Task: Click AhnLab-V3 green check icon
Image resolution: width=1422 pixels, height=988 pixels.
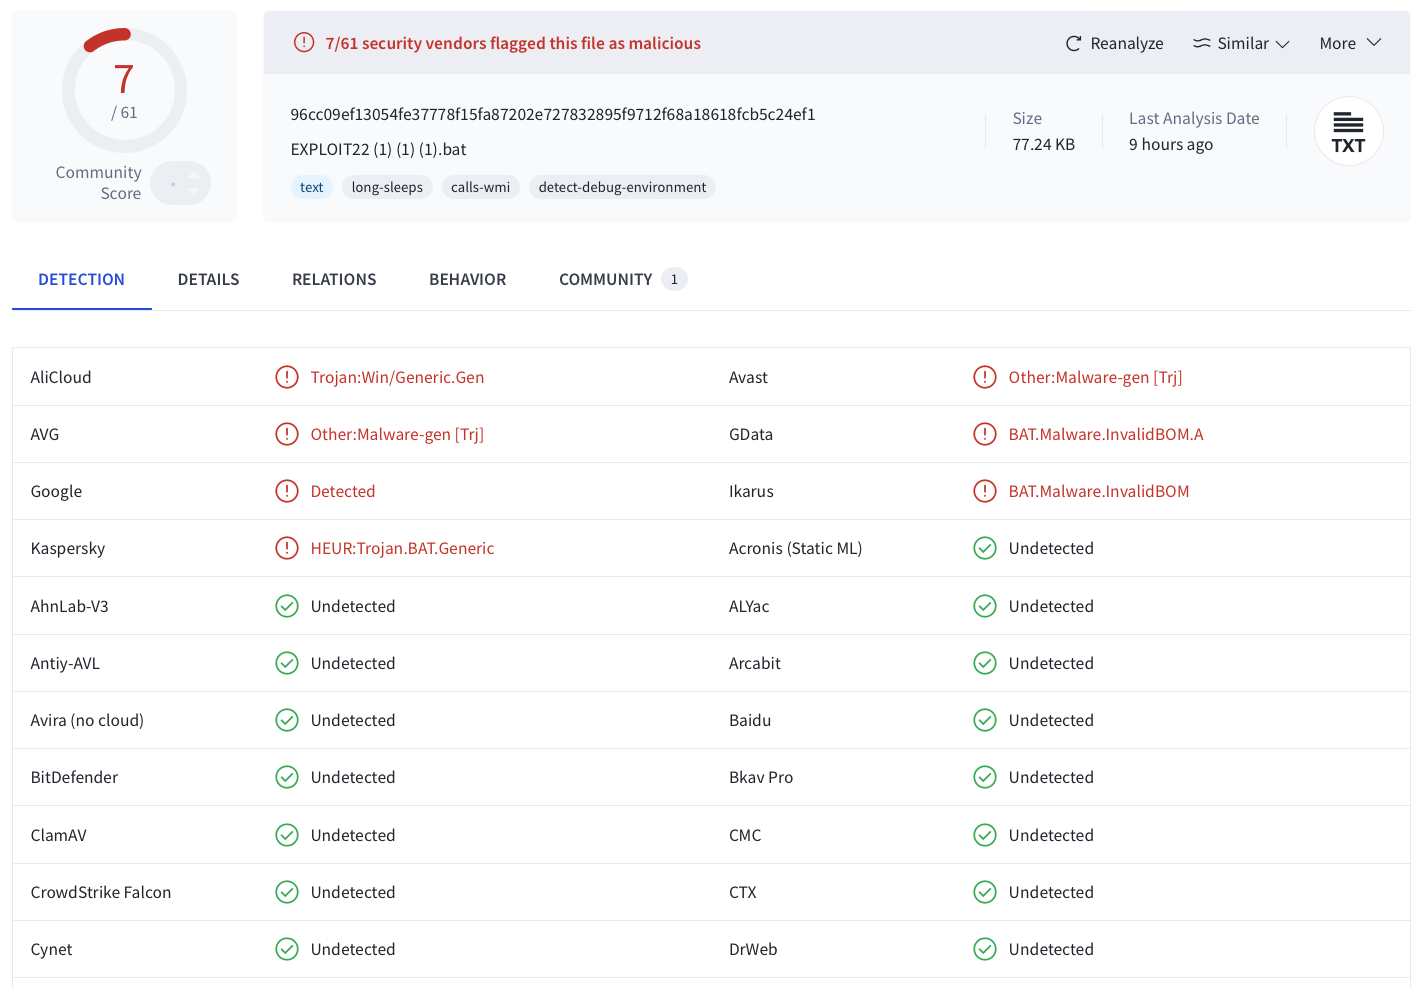Action: pyautogui.click(x=287, y=606)
